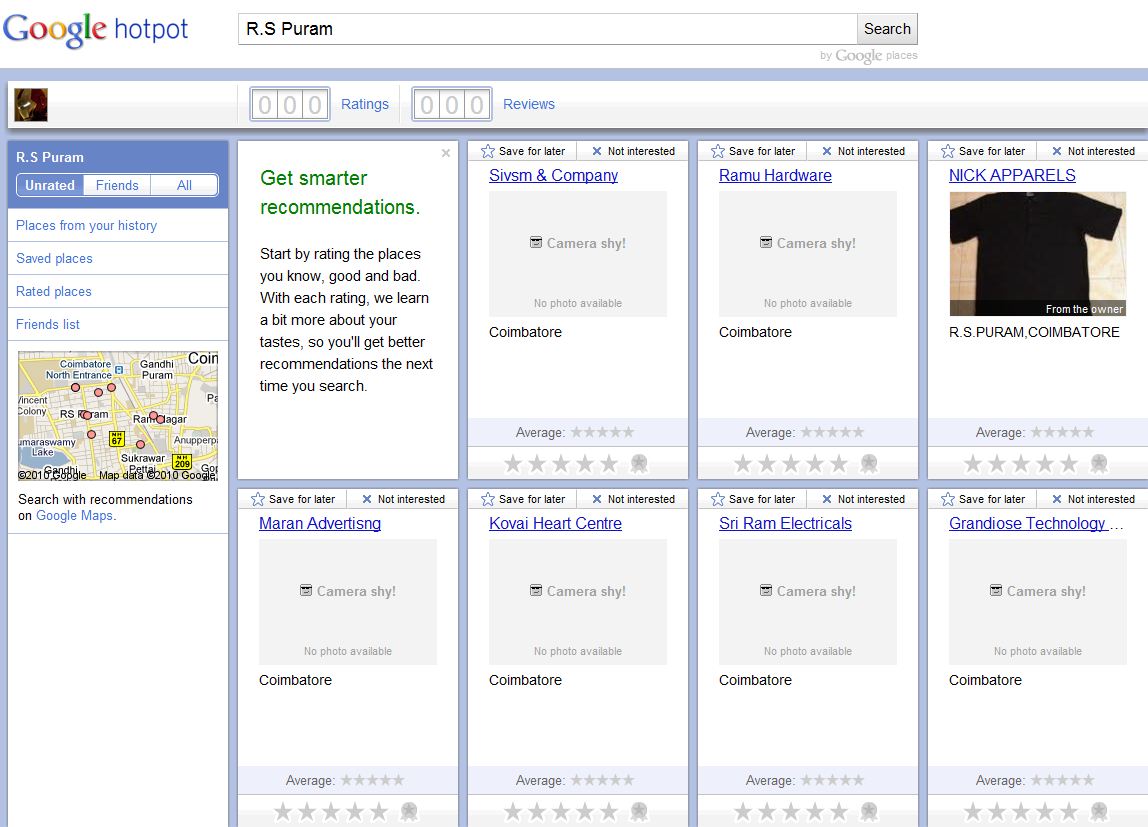Image resolution: width=1148 pixels, height=827 pixels.
Task: Click the Save for later star on Grandiose Technology
Action: 947,499
